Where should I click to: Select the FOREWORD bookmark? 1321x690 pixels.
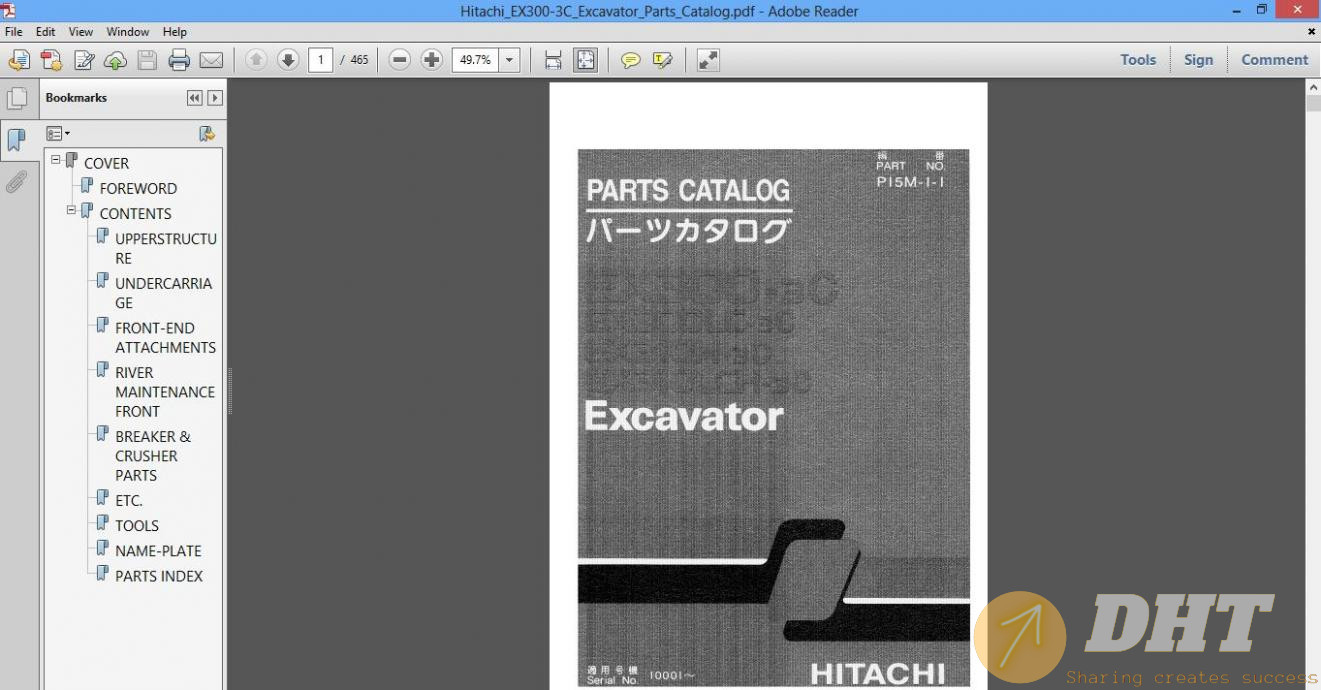pyautogui.click(x=138, y=188)
